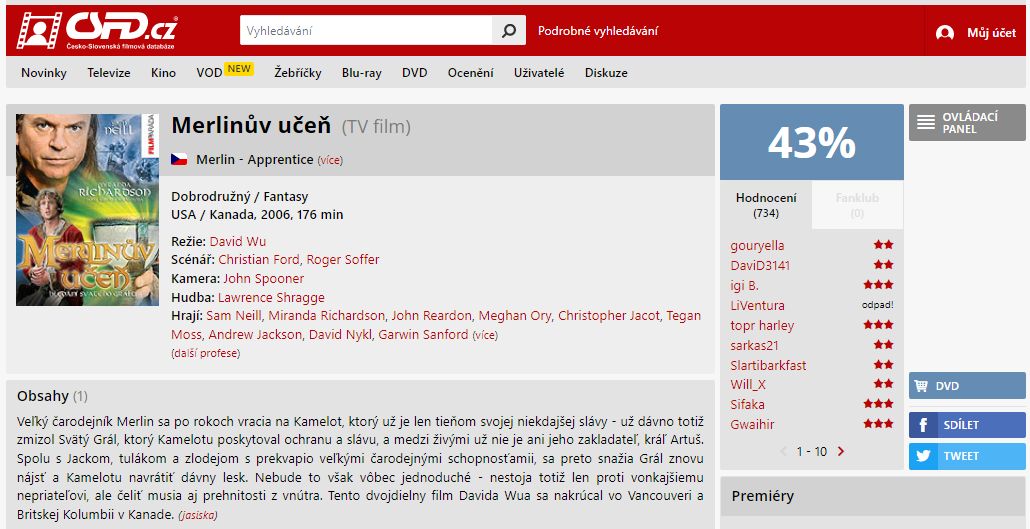Open Garwin Sanford's page
The width and height of the screenshot is (1030, 529).
423,334
